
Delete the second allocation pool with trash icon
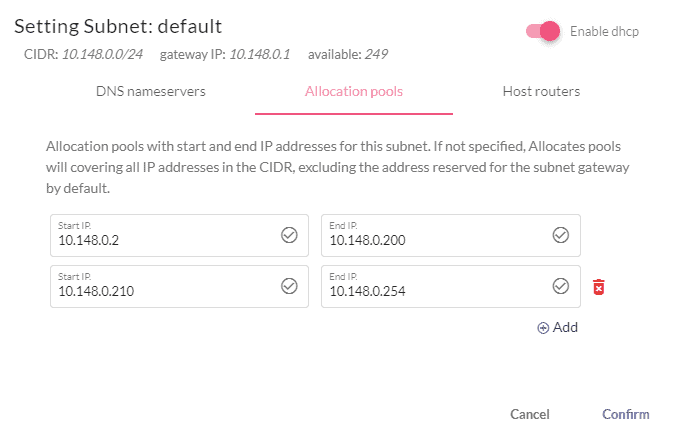(598, 287)
